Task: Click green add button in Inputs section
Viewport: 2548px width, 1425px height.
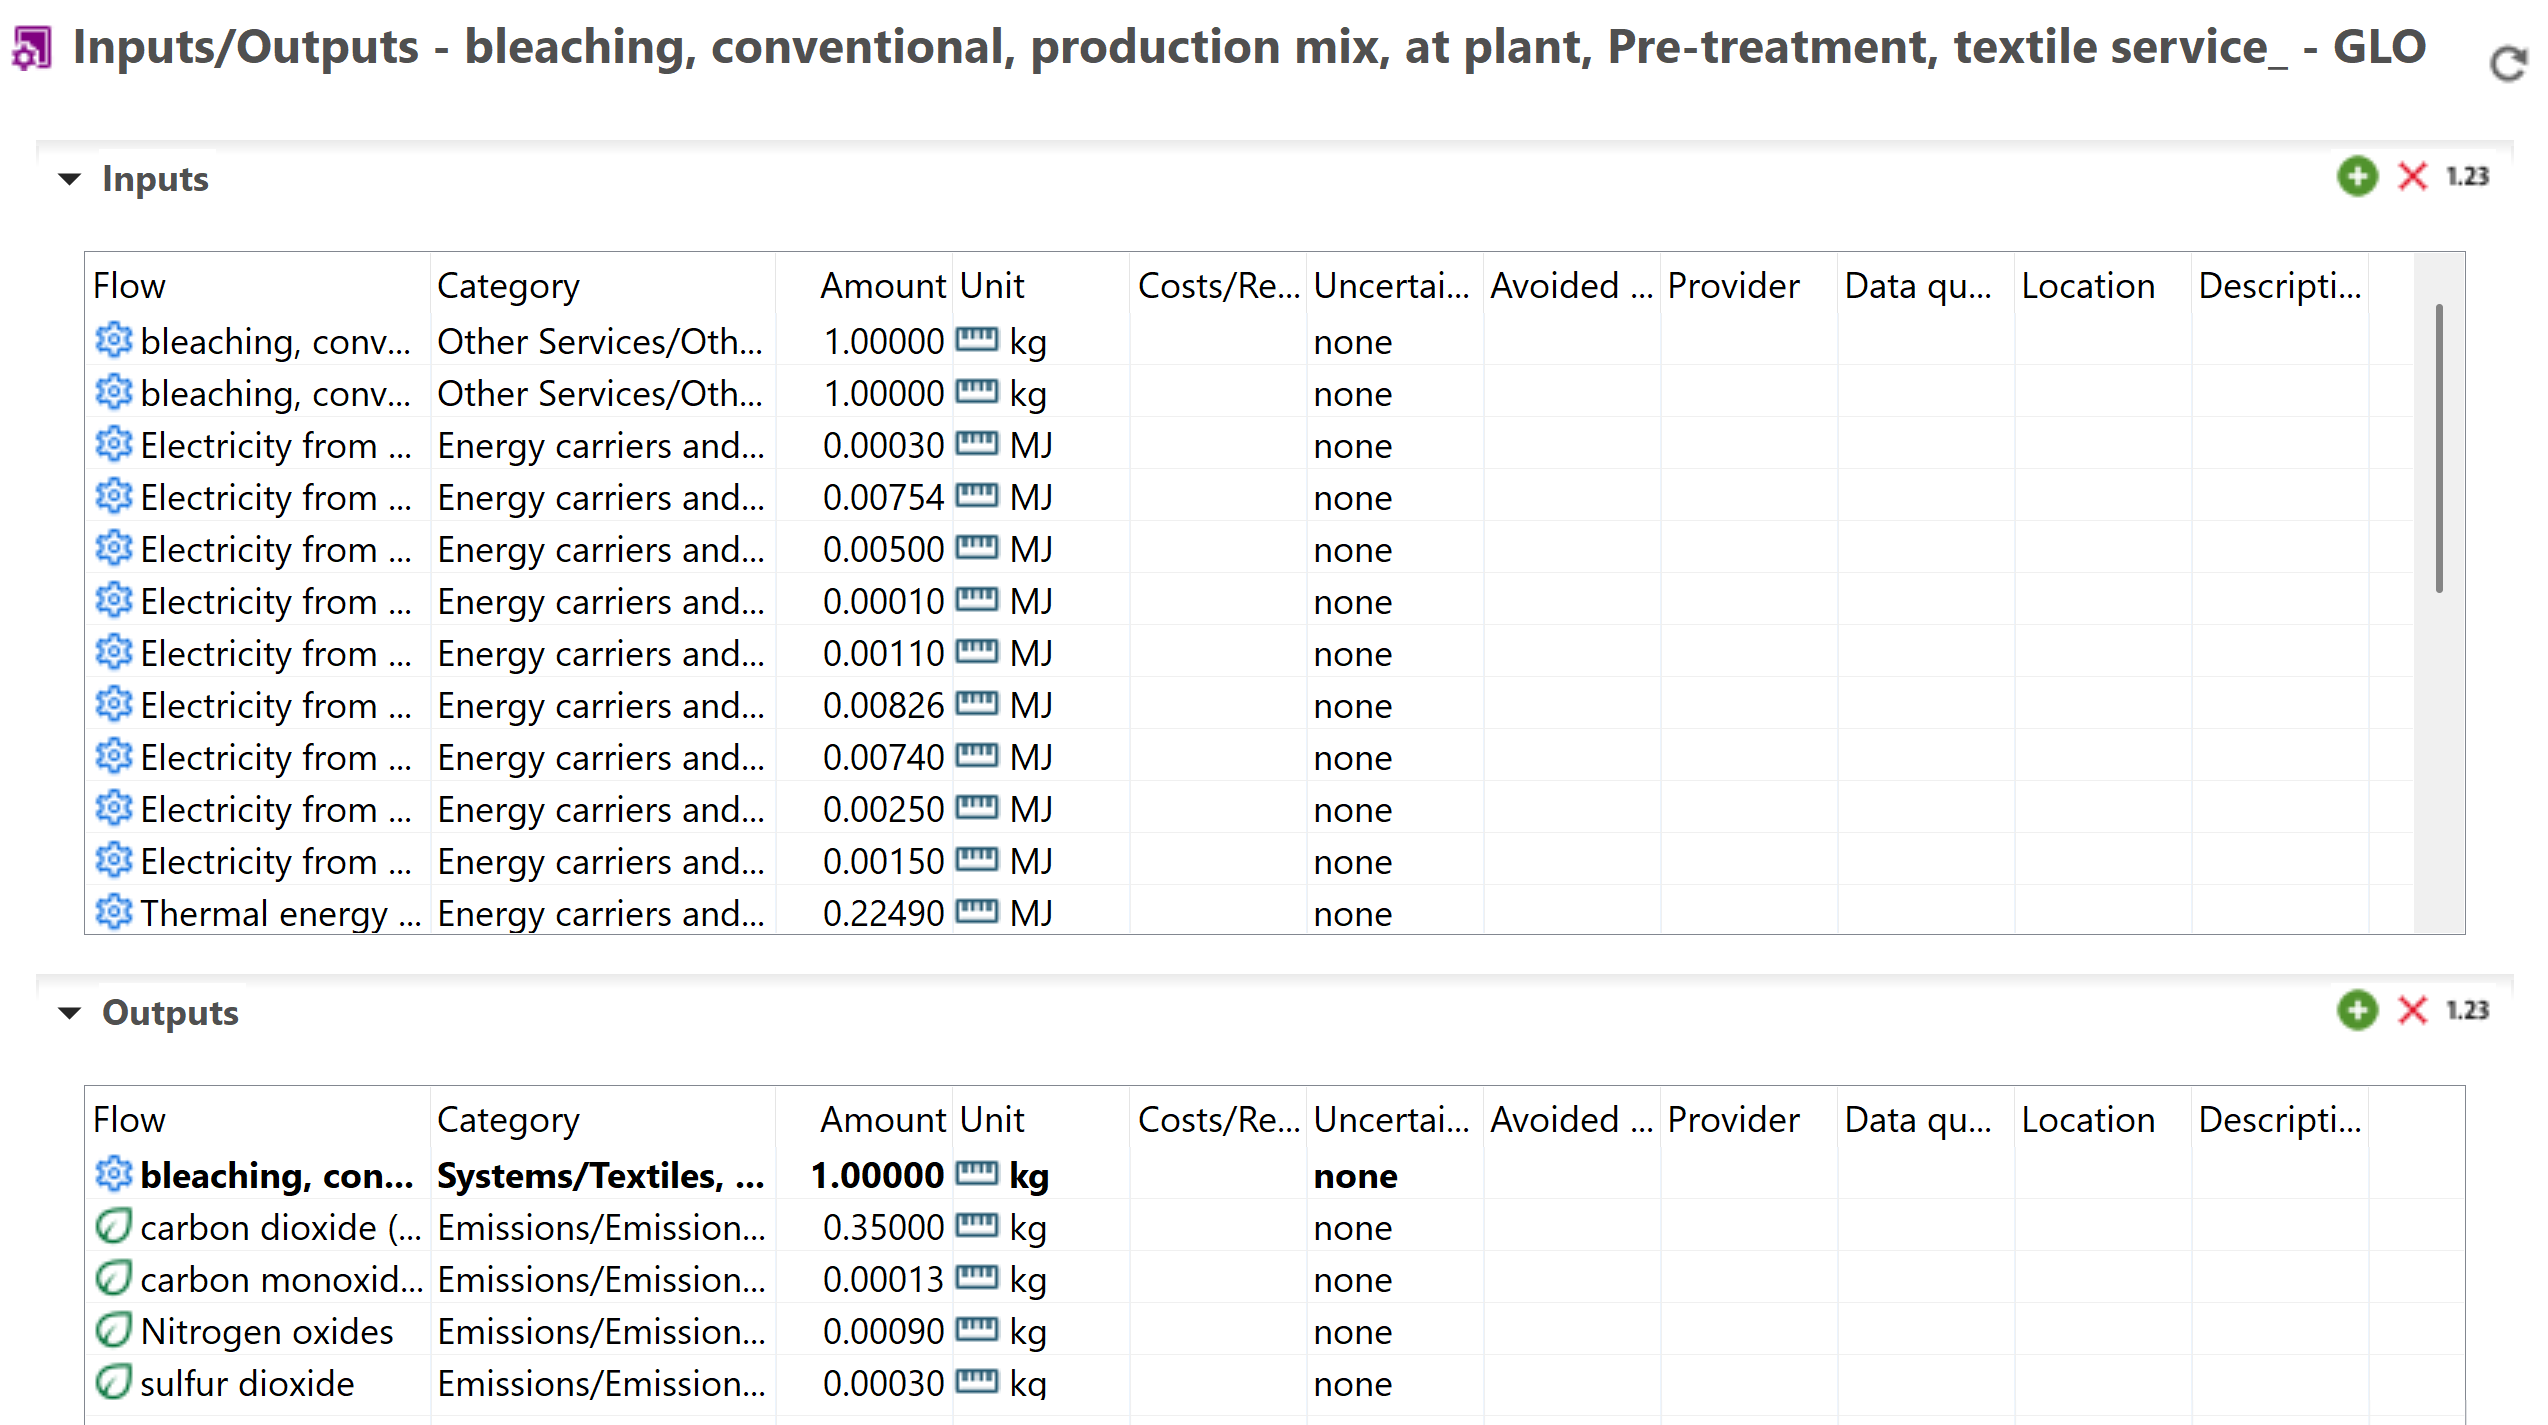Action: point(2356,177)
